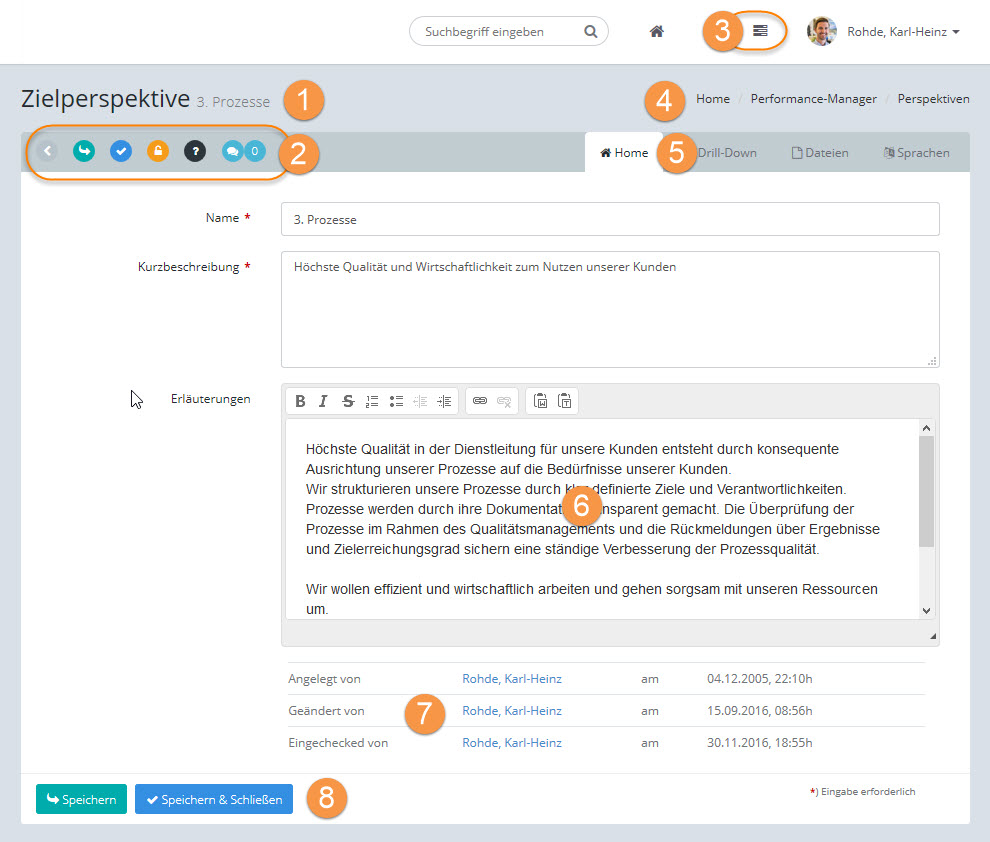Screen dimensions: 990x842
Task: Click the Speichern button
Action: pos(81,800)
